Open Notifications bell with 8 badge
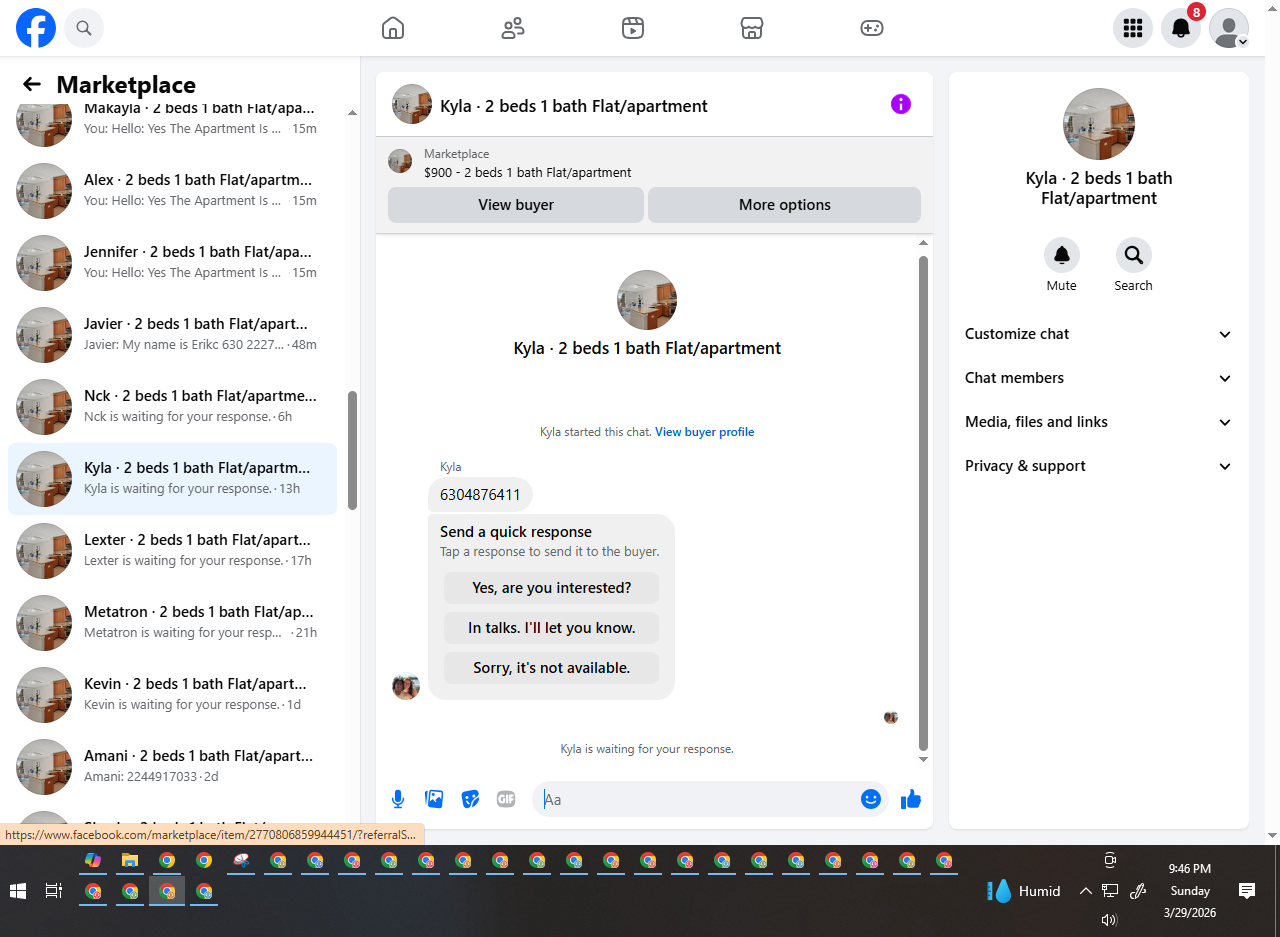Viewport: 1280px width, 937px height. (1181, 28)
